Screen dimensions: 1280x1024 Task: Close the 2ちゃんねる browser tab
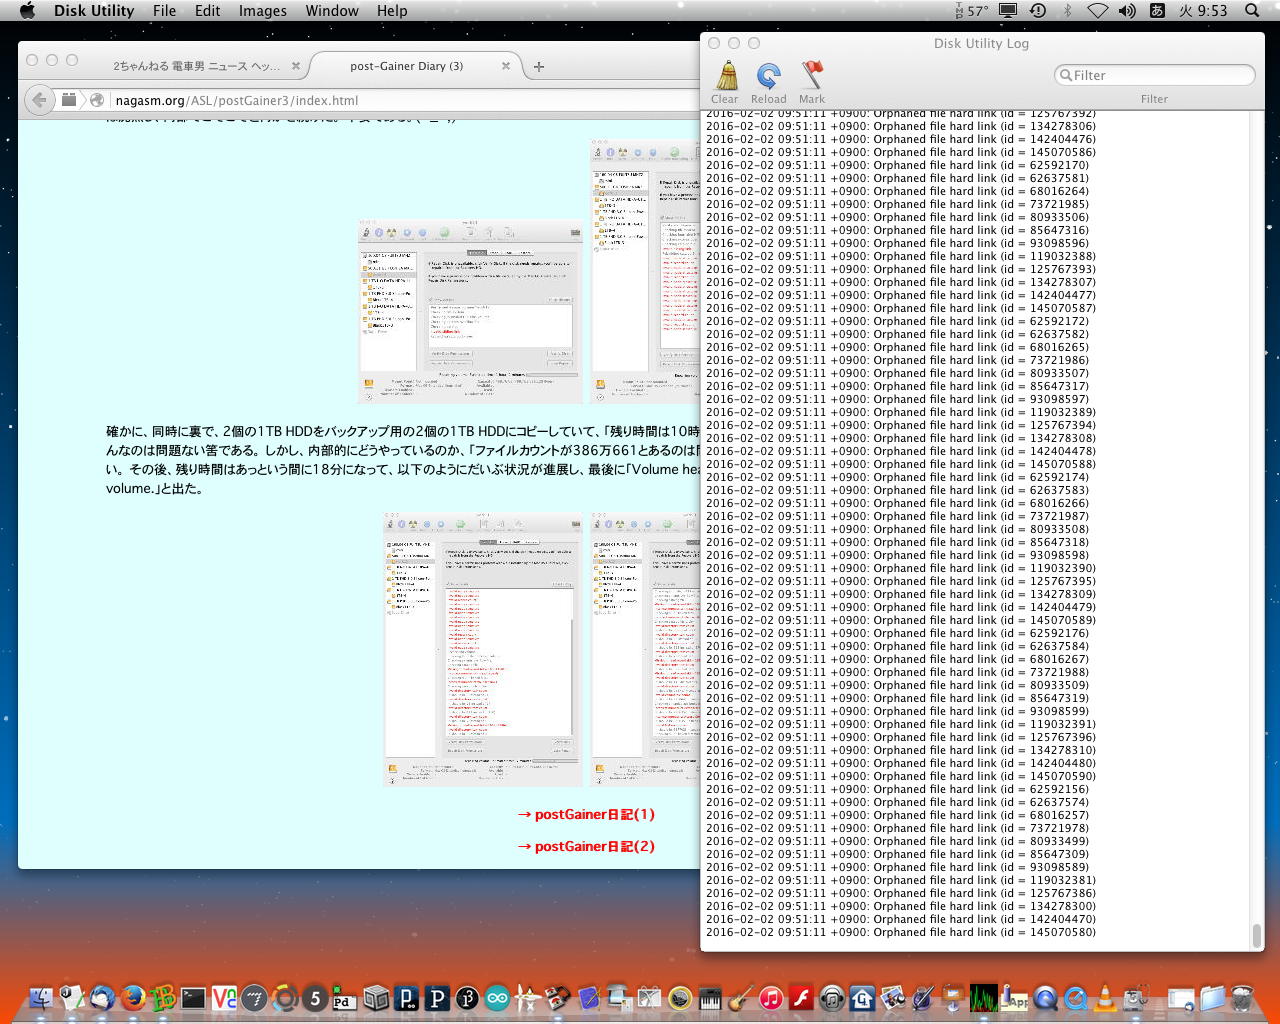pyautogui.click(x=296, y=66)
